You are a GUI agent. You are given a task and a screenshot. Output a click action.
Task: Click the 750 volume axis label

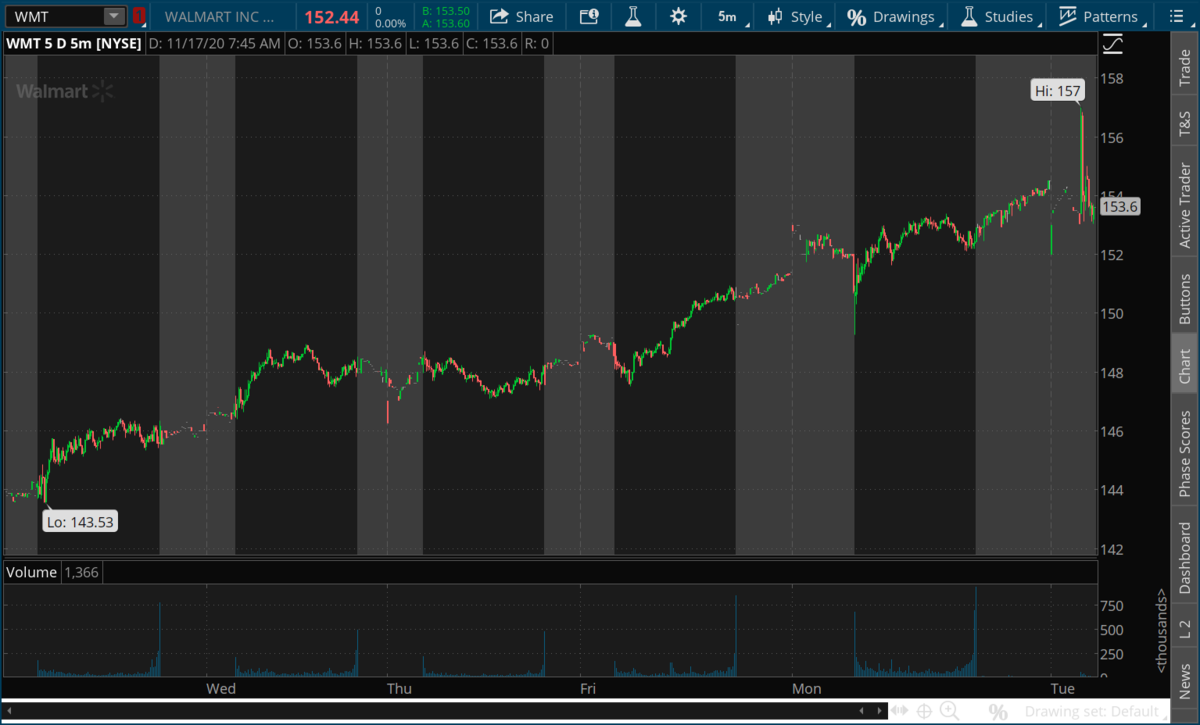[1112, 606]
